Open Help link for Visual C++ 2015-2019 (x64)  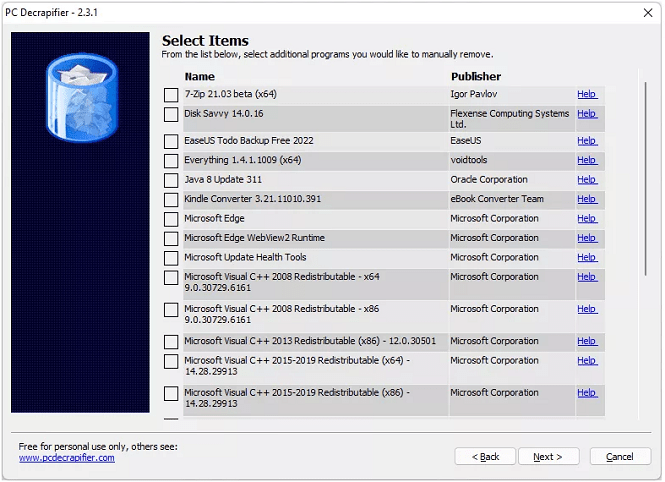click(587, 361)
